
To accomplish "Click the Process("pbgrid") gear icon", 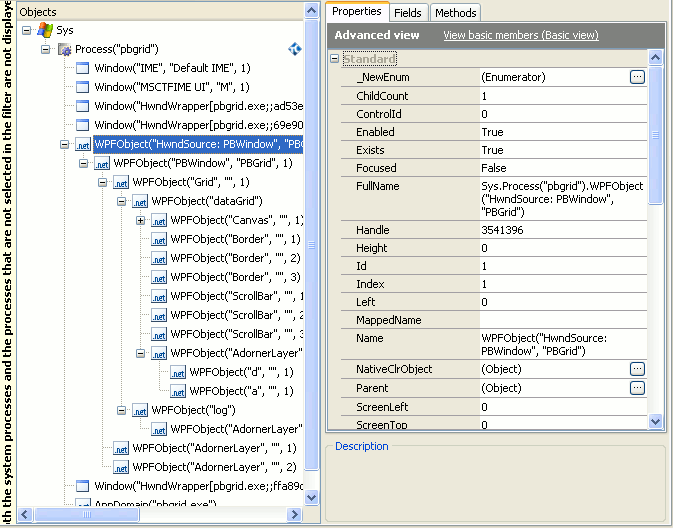I will (x=63, y=49).
